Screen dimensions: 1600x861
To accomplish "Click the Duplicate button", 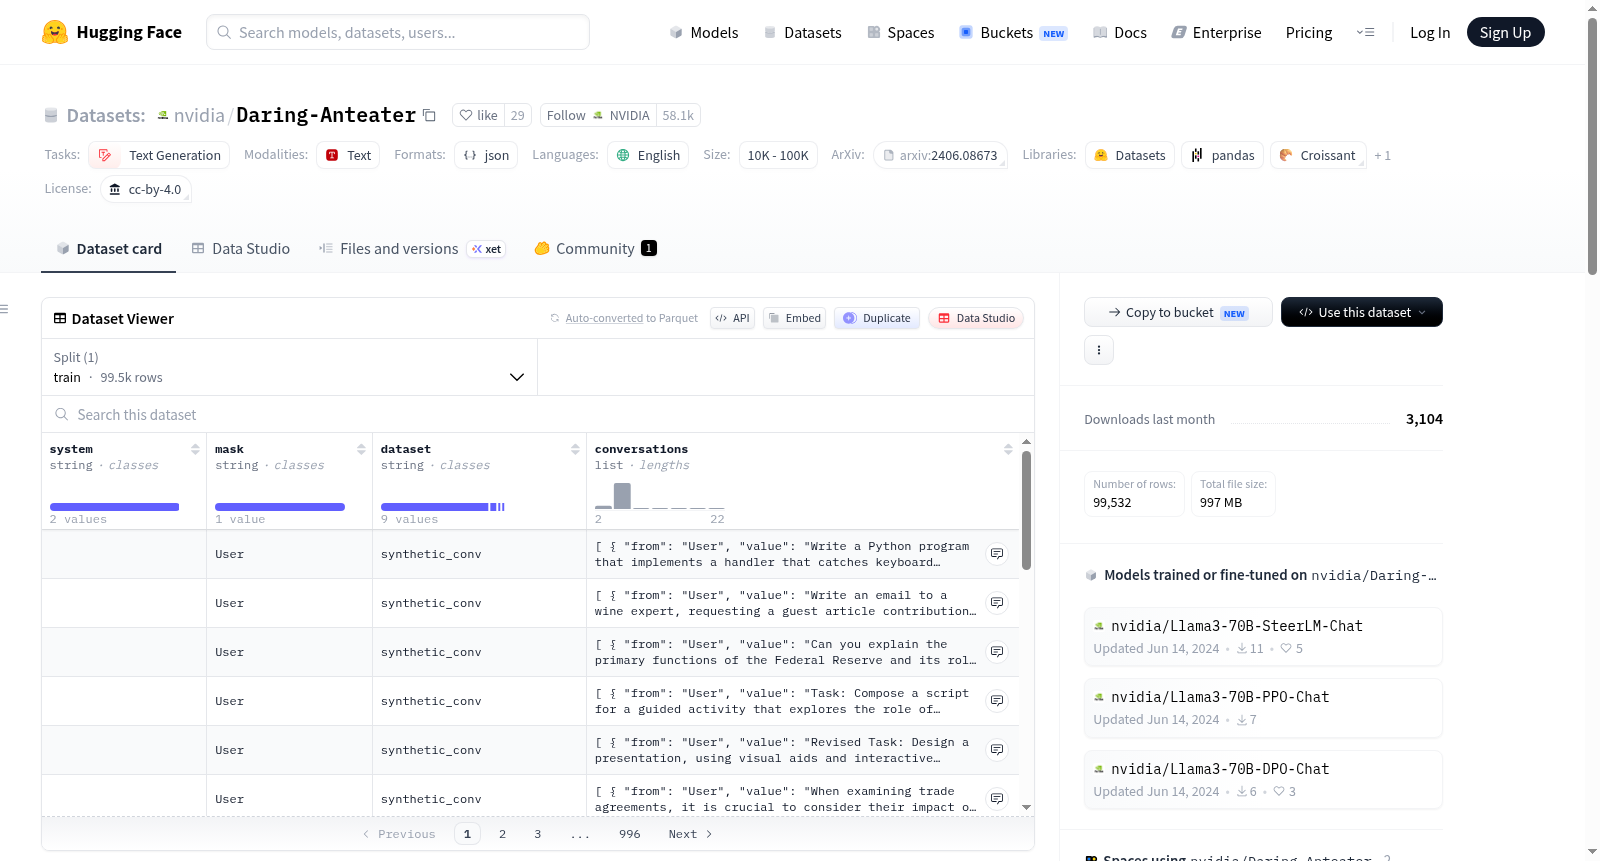I will (x=876, y=318).
